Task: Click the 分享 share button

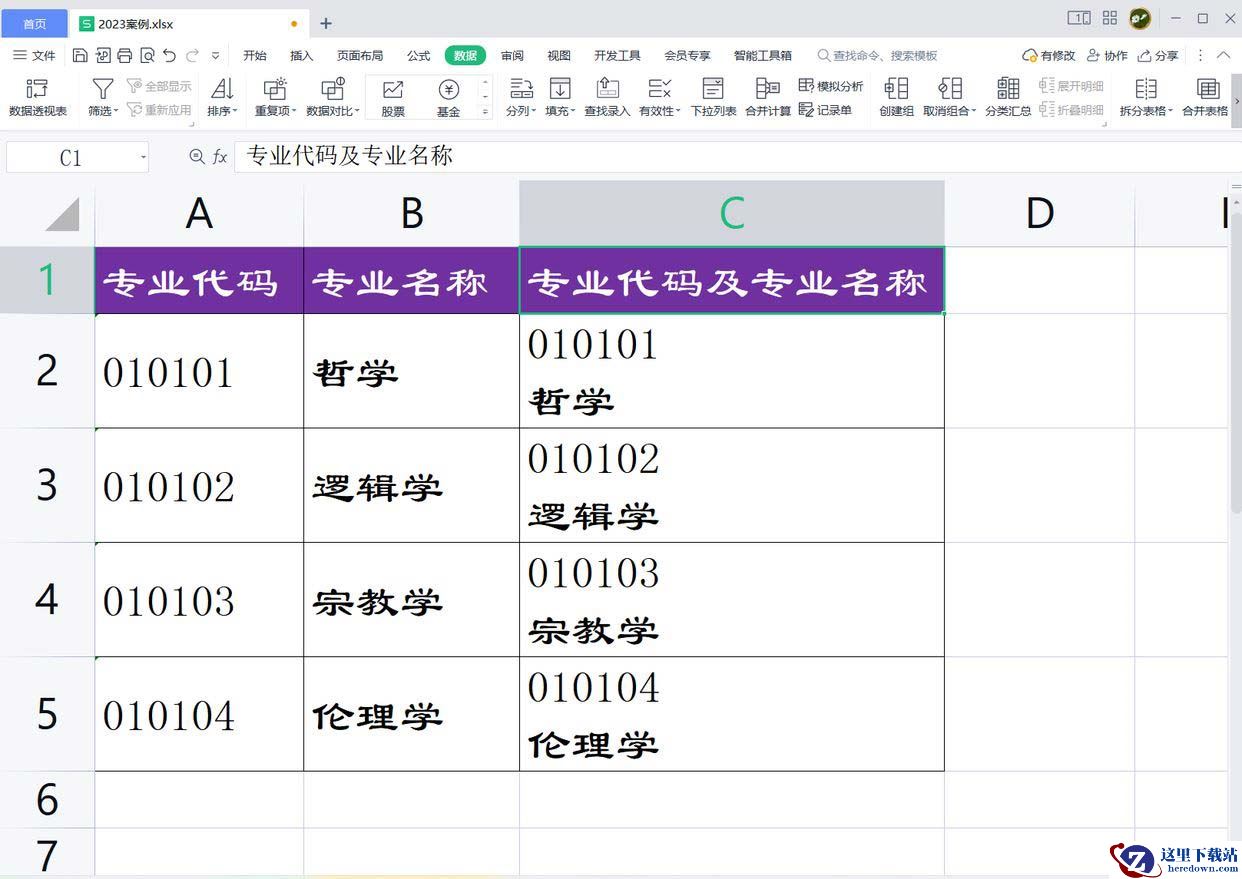Action: (1158, 56)
